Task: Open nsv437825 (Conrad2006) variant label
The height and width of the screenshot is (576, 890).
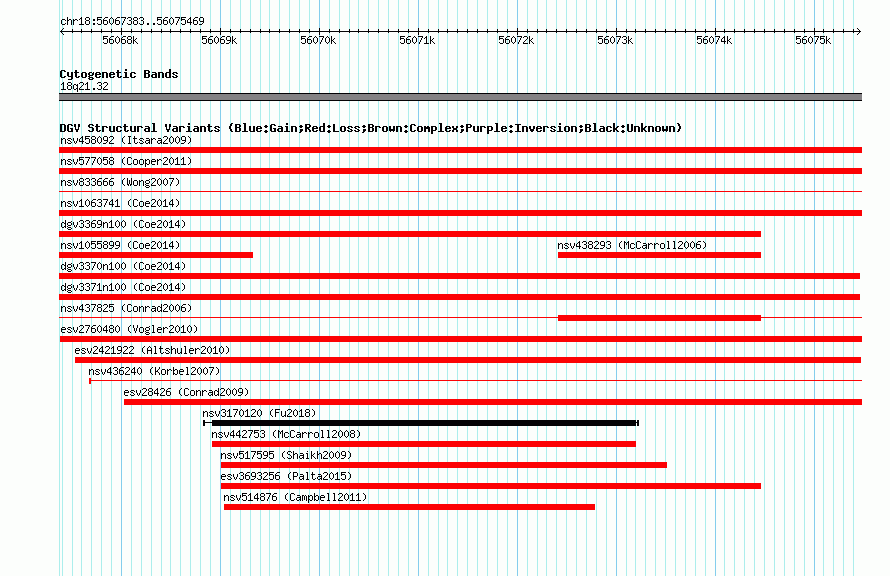Action: tap(126, 308)
